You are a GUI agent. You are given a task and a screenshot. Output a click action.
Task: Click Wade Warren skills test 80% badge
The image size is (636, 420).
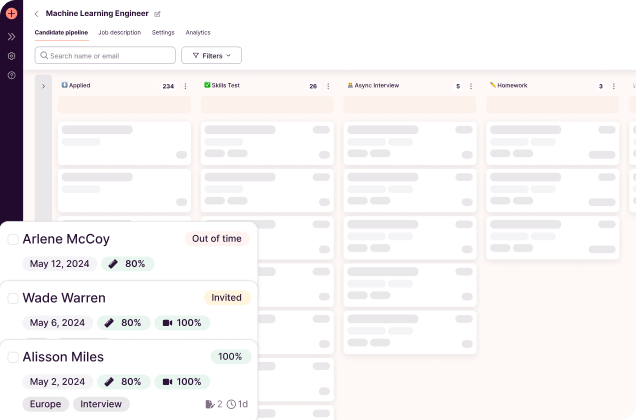(x=124, y=323)
